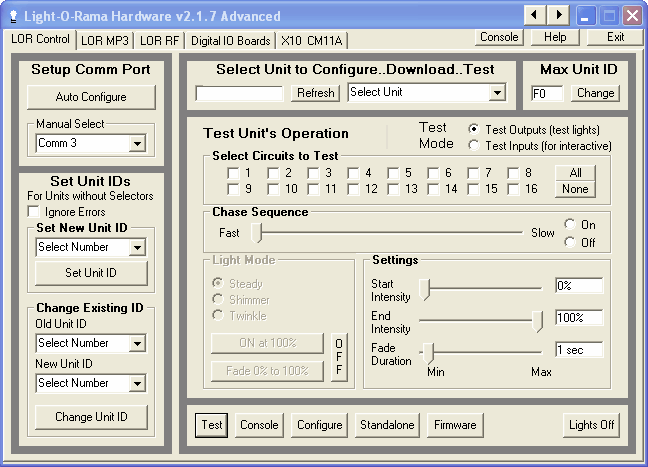Image resolution: width=648 pixels, height=467 pixels.
Task: Click the Configure button
Action: (319, 425)
